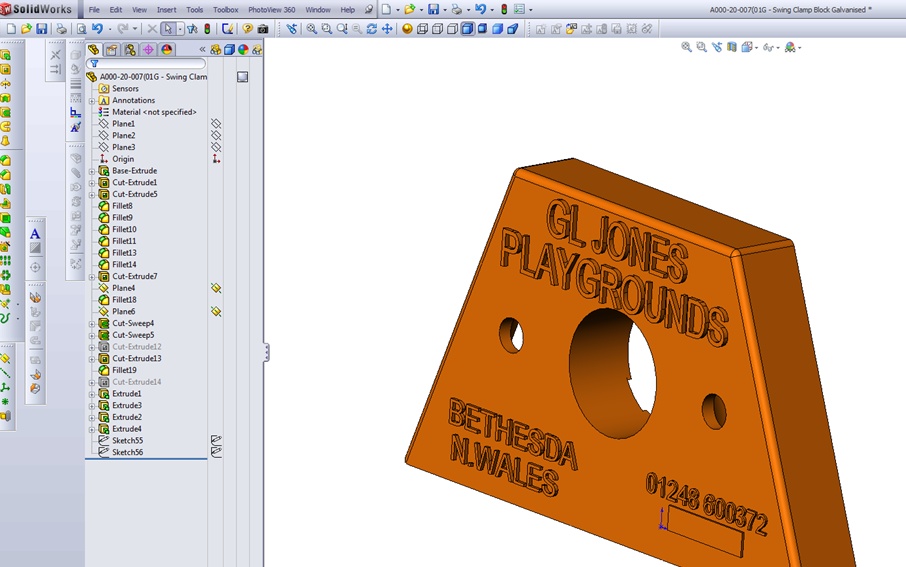Image resolution: width=906 pixels, height=567 pixels.
Task: Open the Edit menu
Action: pyautogui.click(x=116, y=10)
